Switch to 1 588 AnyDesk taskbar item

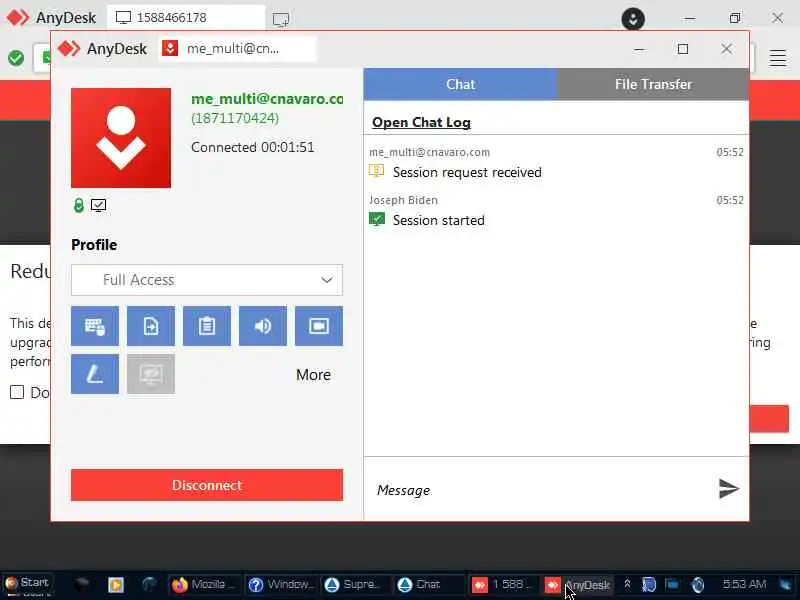point(500,584)
